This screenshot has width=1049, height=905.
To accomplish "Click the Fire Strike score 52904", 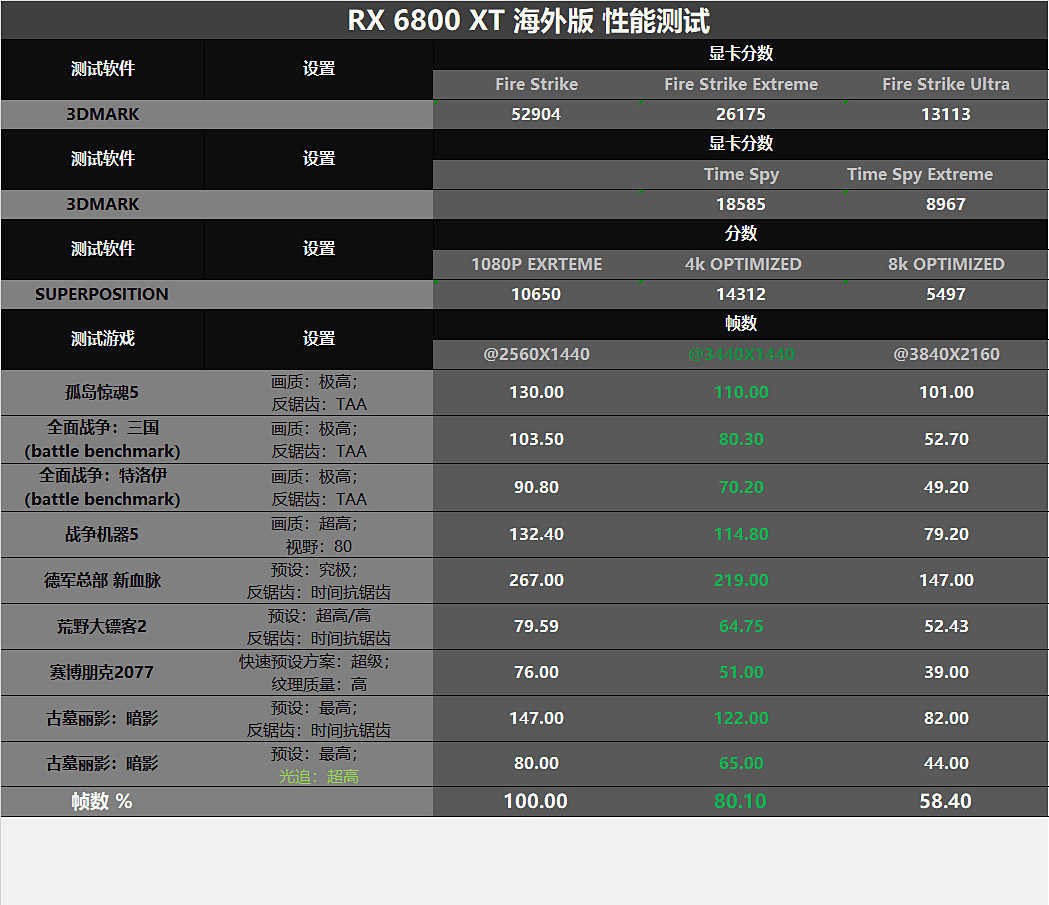I will click(536, 114).
